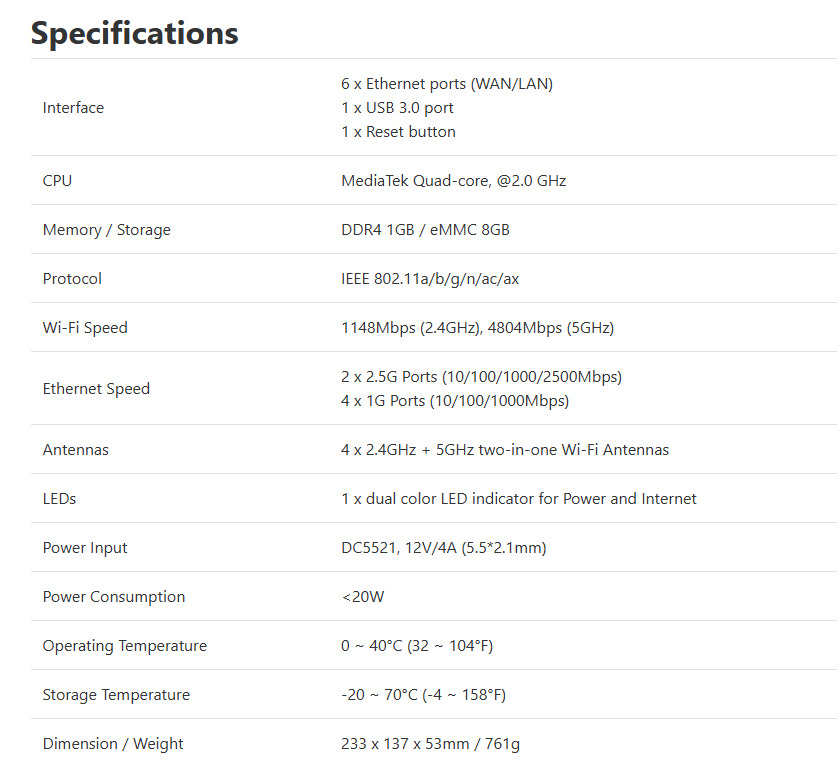Click the Operating Temperature label
The height and width of the screenshot is (764, 837).
(124, 646)
